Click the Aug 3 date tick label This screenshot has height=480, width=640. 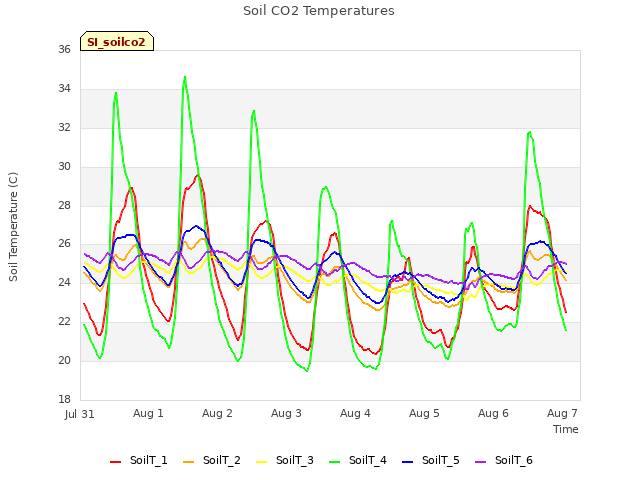(x=286, y=413)
